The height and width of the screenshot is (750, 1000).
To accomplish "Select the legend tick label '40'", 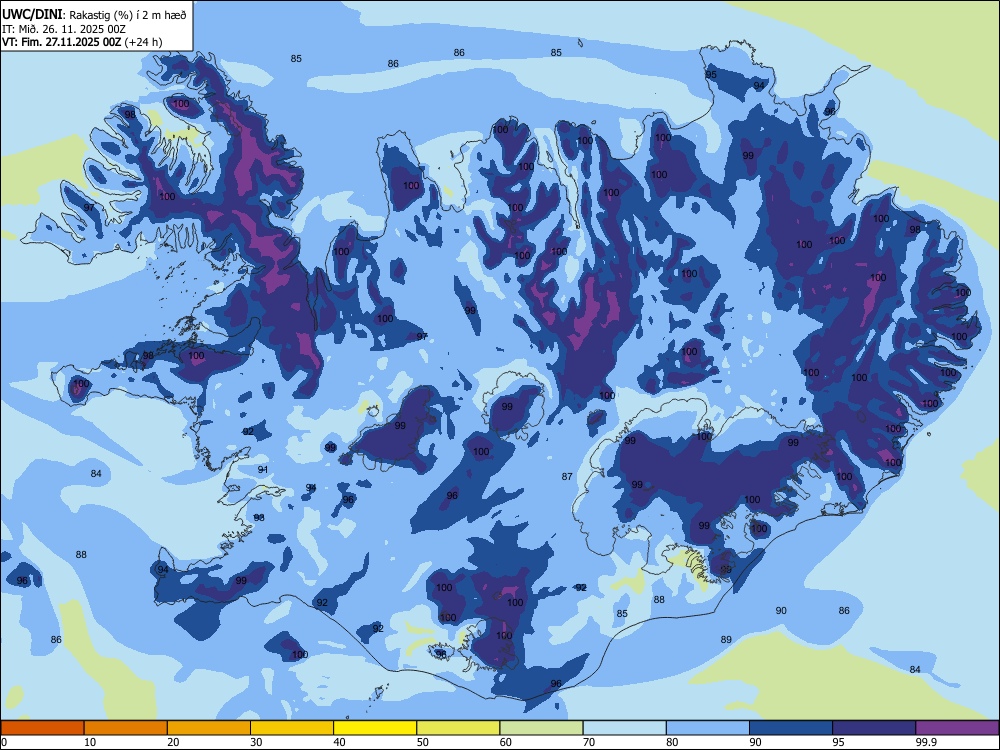I will pos(340,742).
